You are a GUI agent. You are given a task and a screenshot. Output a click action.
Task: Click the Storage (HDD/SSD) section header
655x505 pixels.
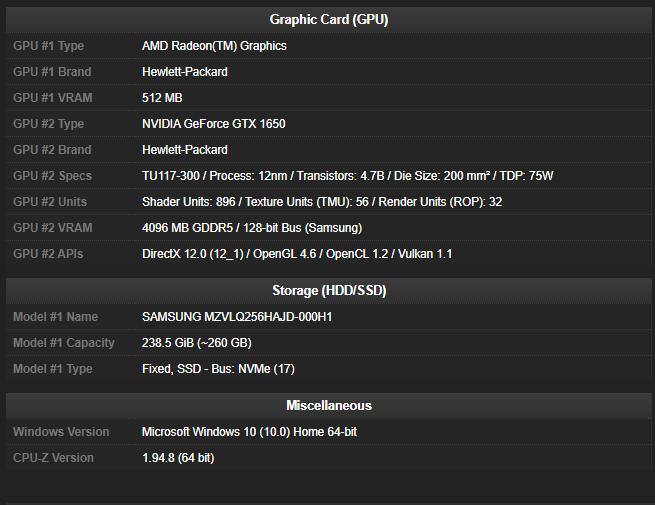click(x=328, y=291)
